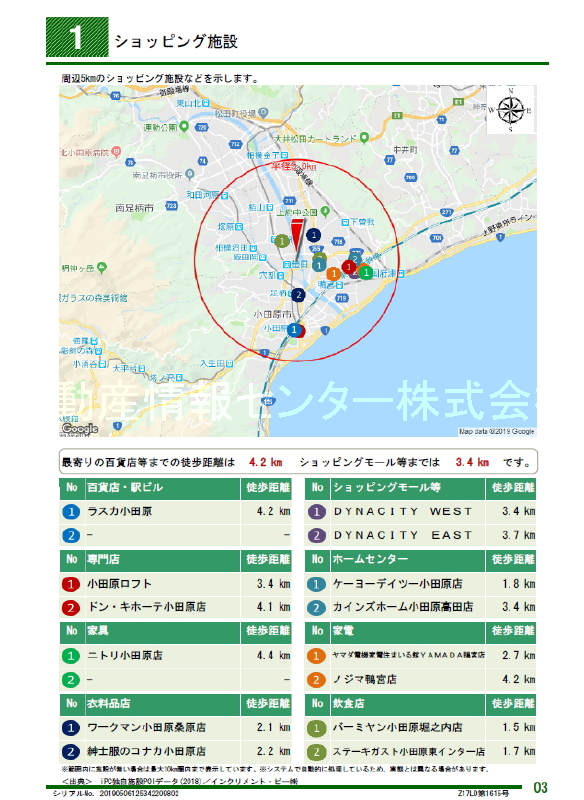Click the 4.4 km distance for ニトリ小田原店
The height and width of the screenshot is (800, 584).
(273, 656)
